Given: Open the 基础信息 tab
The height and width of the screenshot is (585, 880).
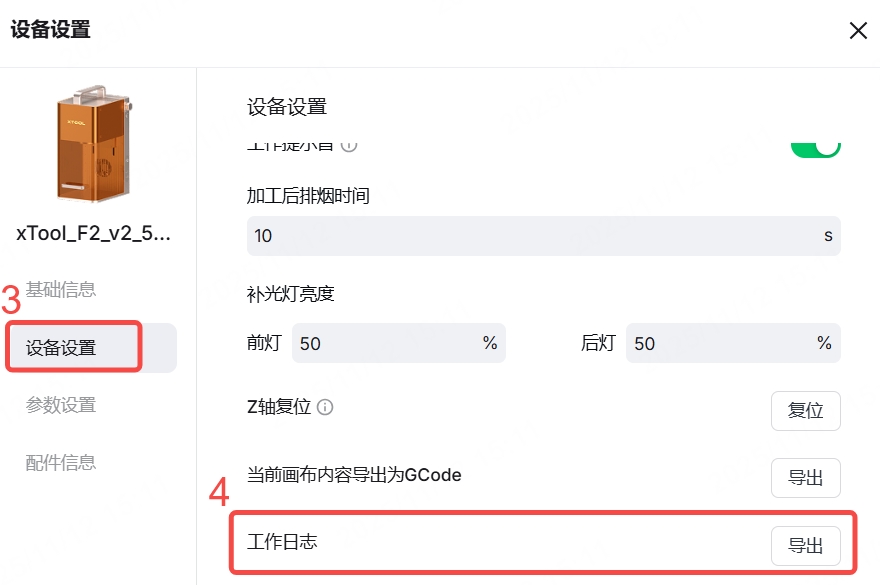Looking at the screenshot, I should tap(61, 290).
